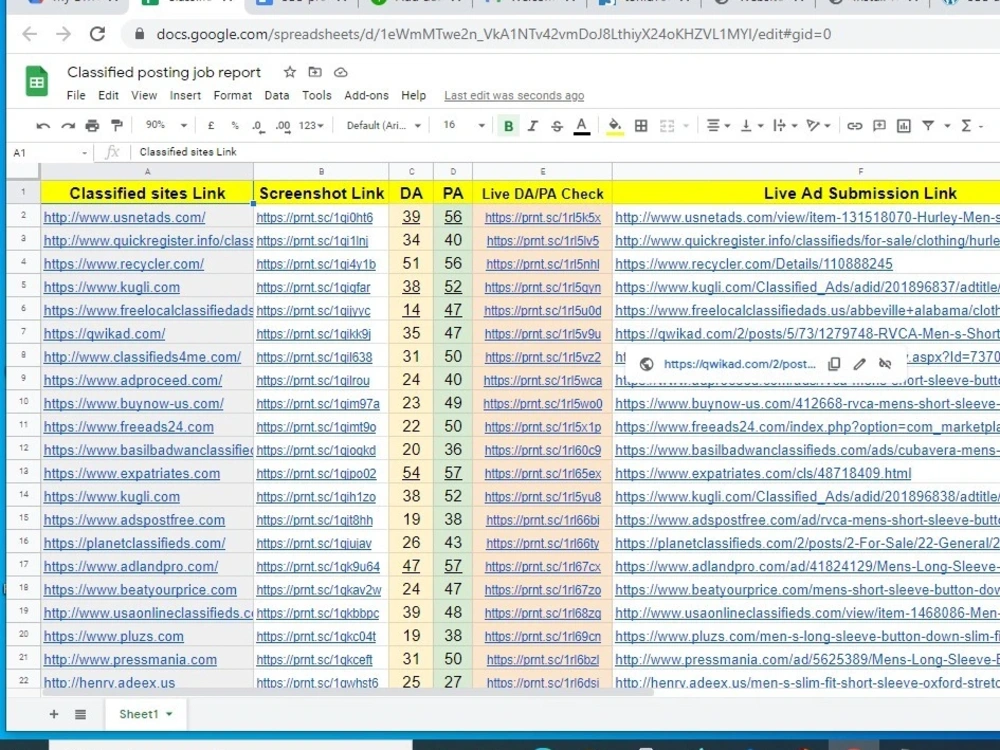Viewport: 1000px width, 750px height.
Task: Open the Tools menu
Action: pos(316,95)
